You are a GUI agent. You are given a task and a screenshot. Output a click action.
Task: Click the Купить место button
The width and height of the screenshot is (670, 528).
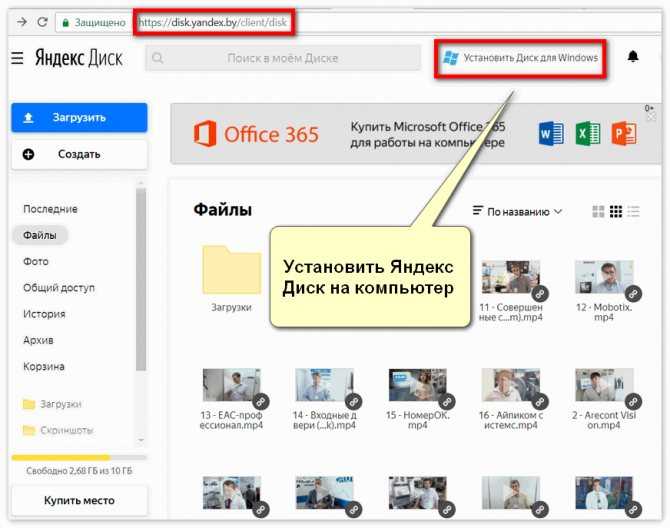coord(79,500)
